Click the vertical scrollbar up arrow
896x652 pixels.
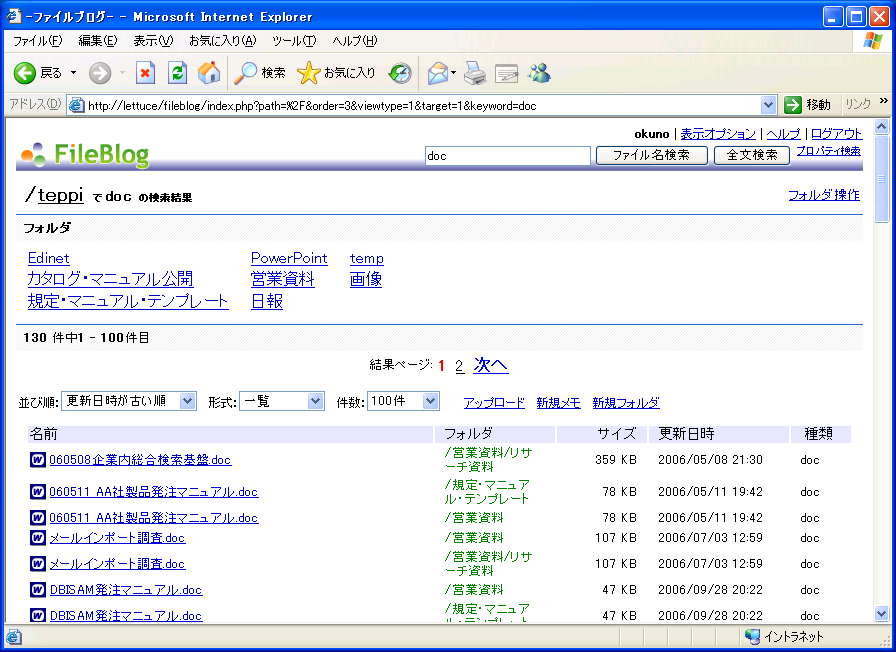click(881, 127)
